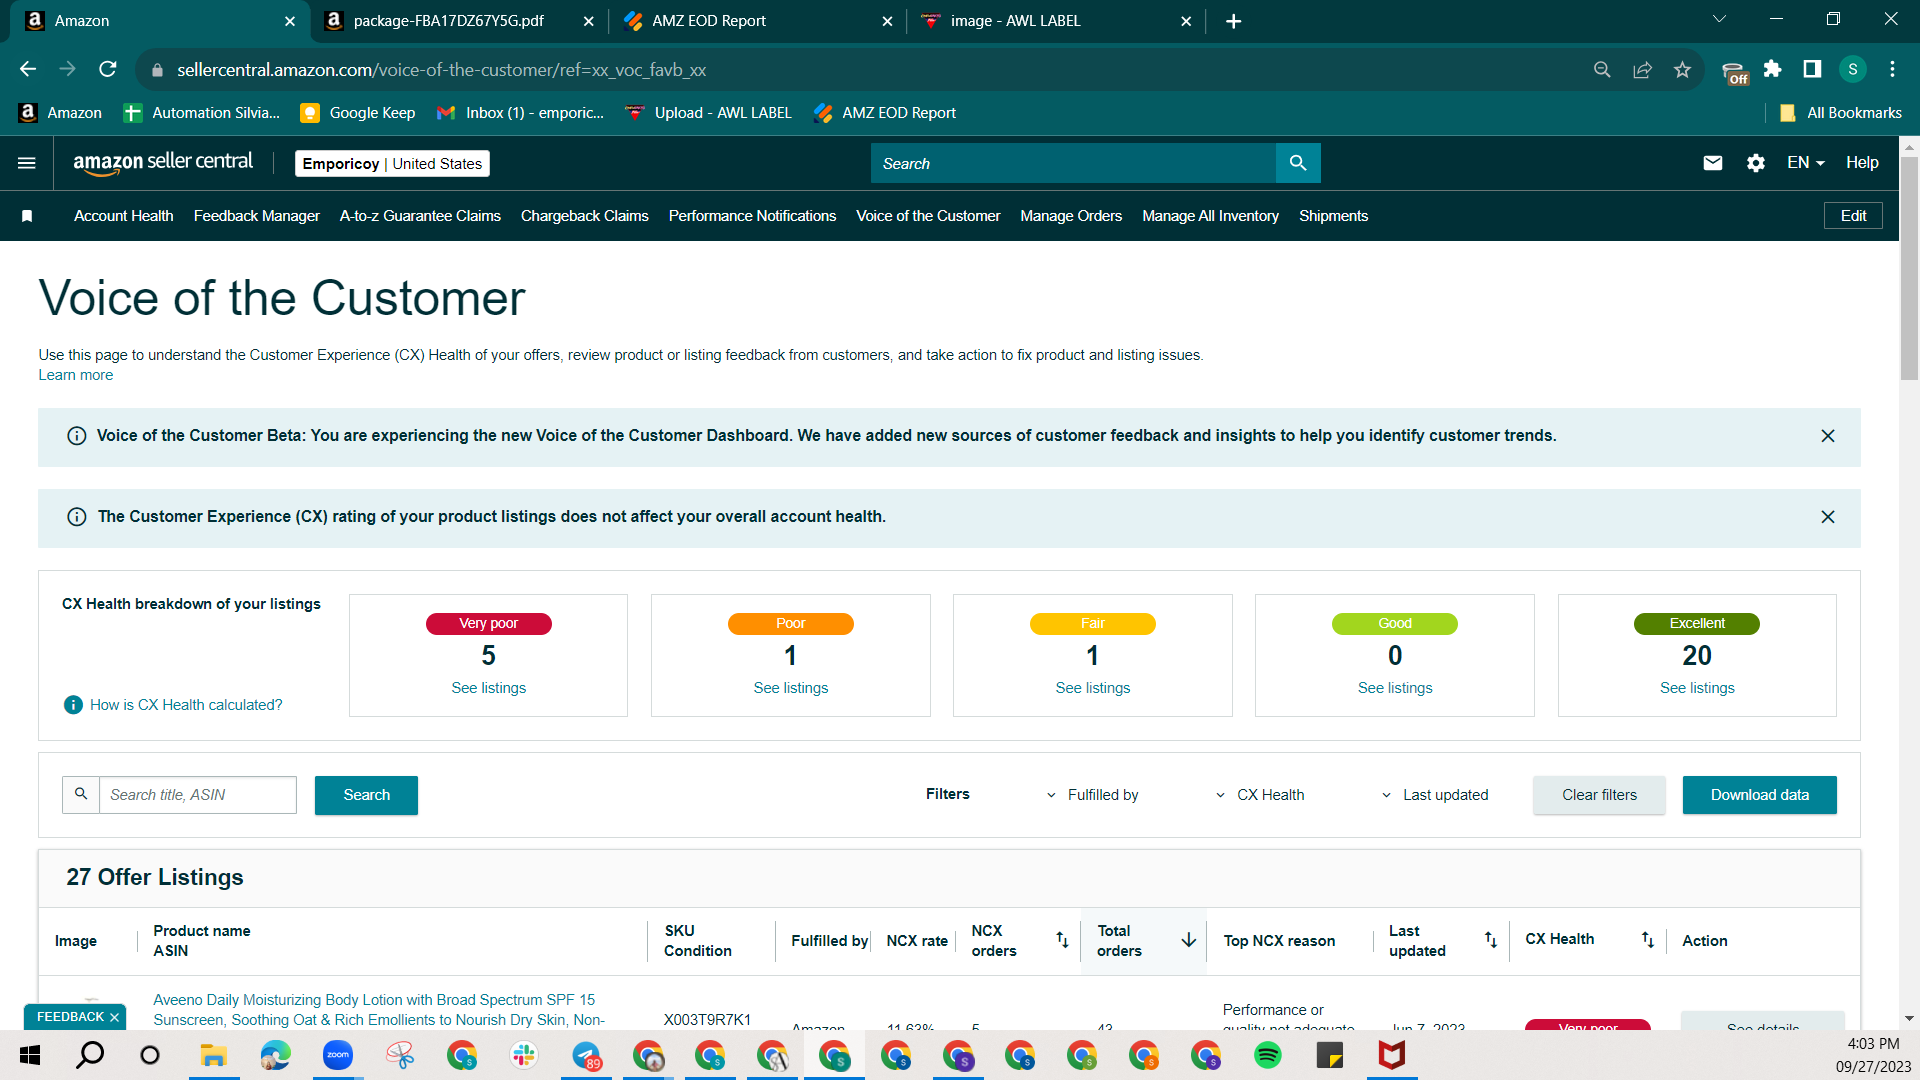Open How is CX Health calculated link
The image size is (1920, 1080).
coord(186,705)
